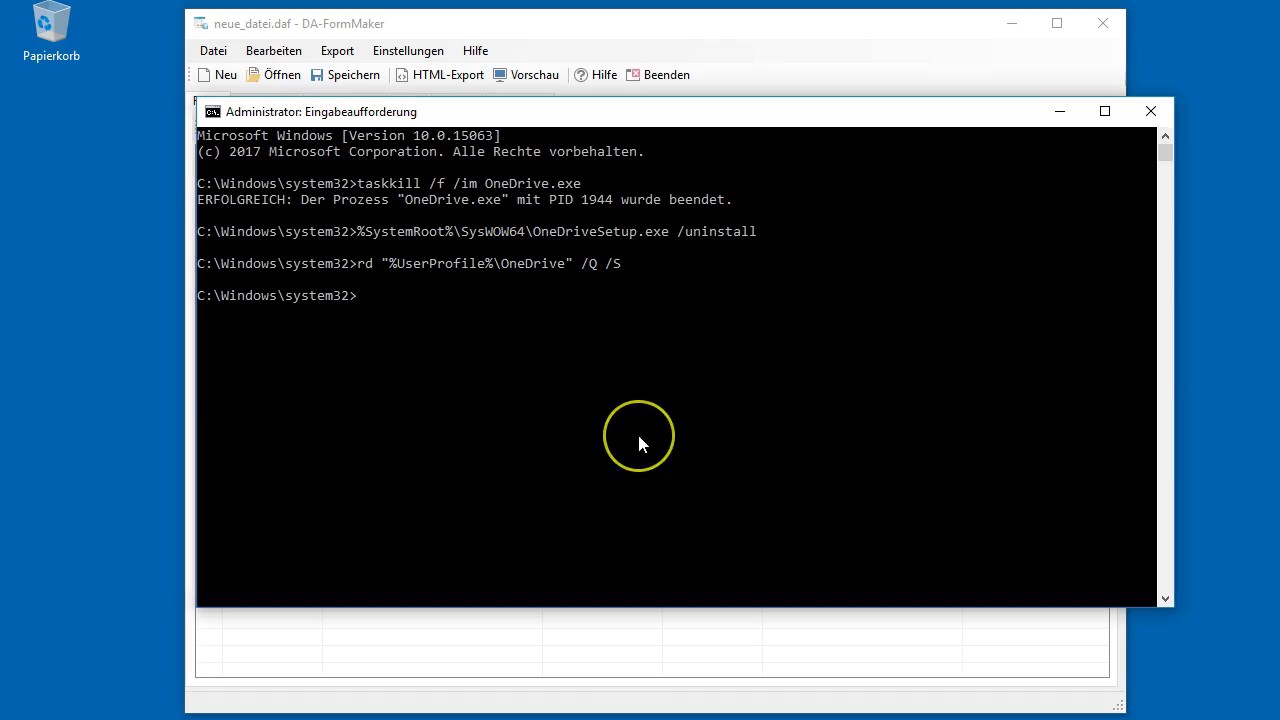This screenshot has height=720, width=1280.
Task: Click the Beenden toolbar button
Action: coord(658,75)
